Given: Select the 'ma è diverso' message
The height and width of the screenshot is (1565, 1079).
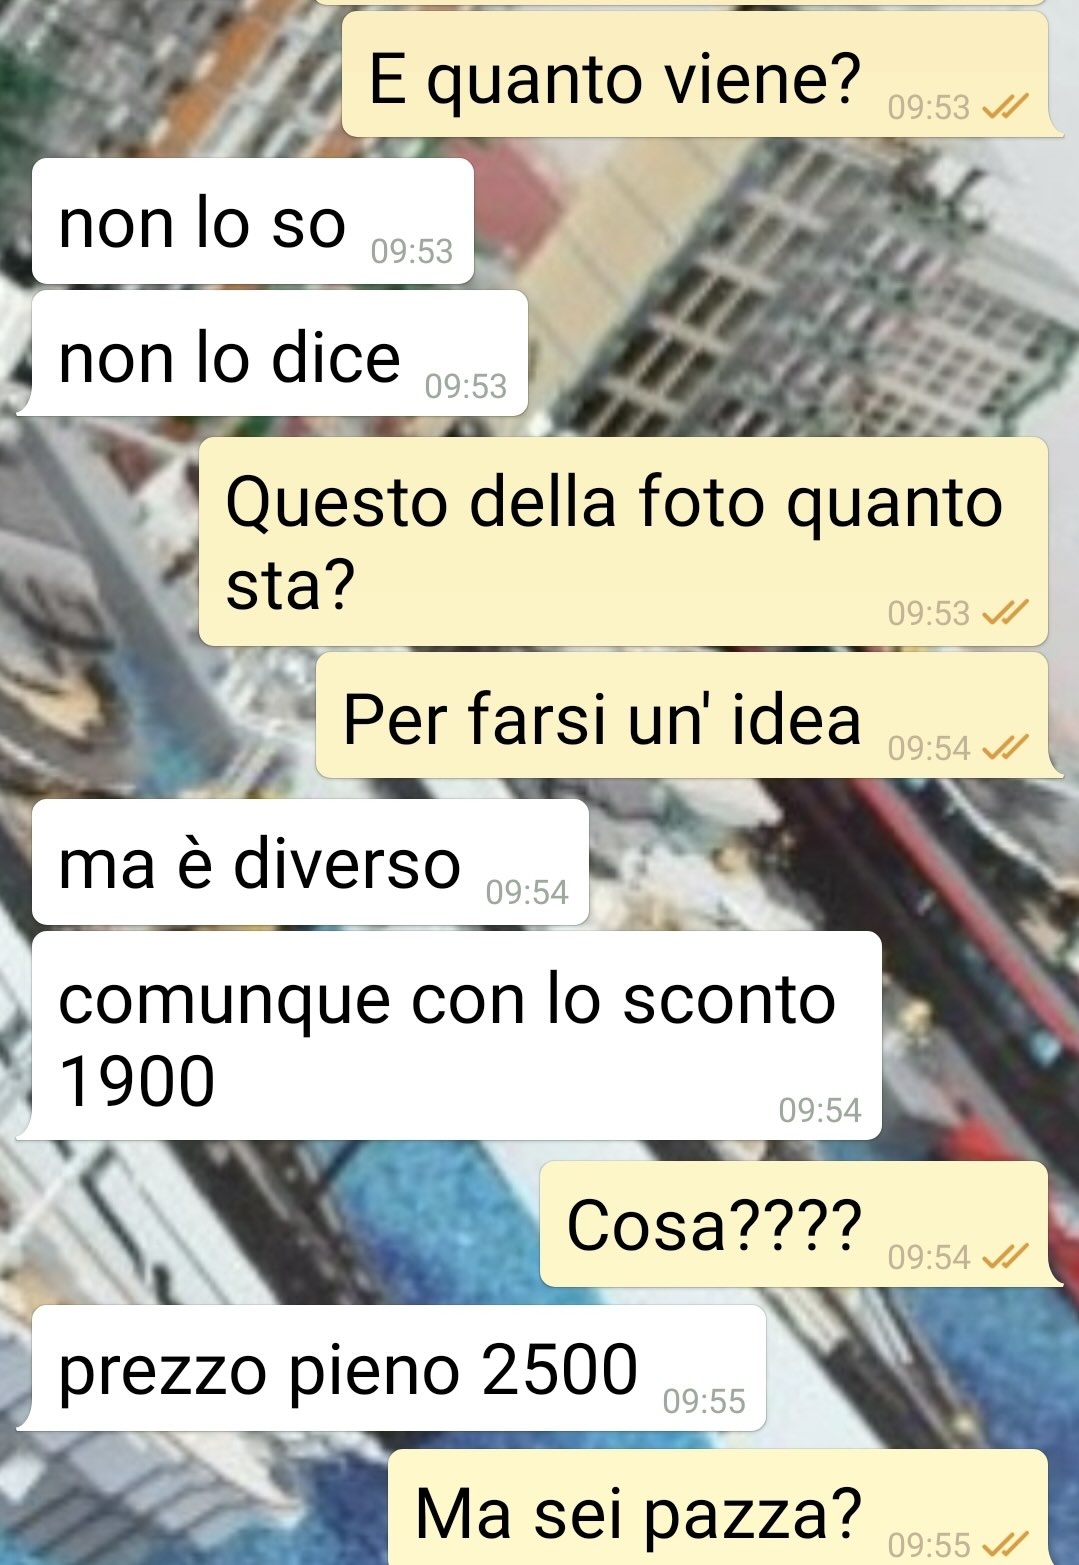Looking at the screenshot, I should (x=311, y=862).
